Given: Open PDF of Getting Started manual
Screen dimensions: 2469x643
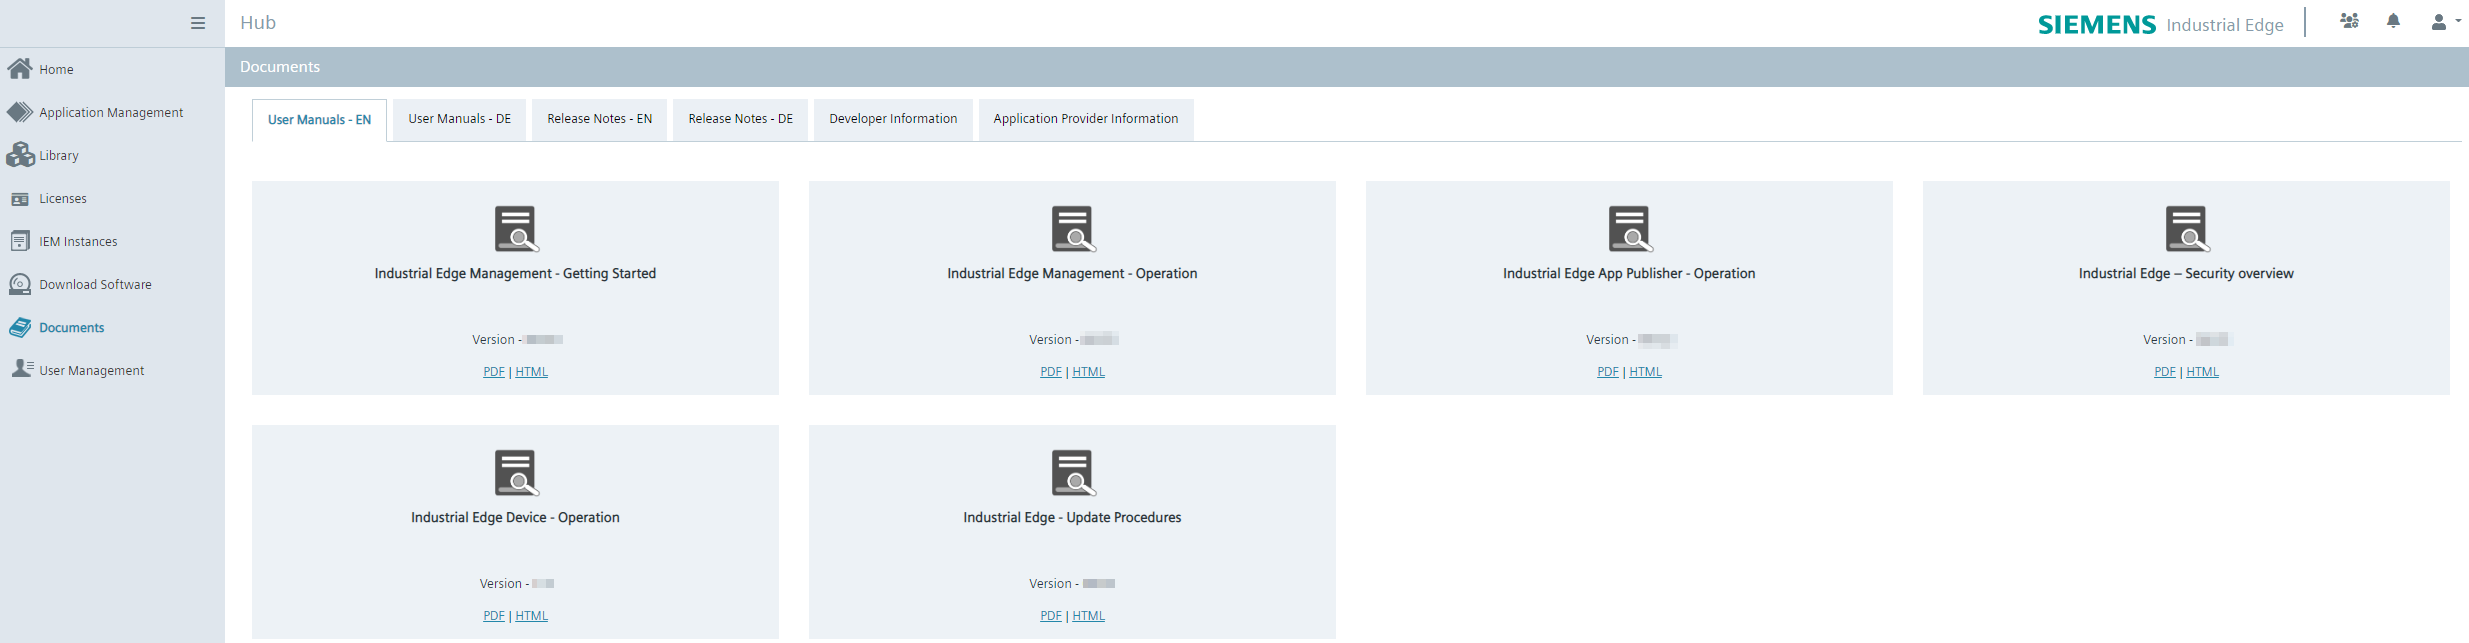Looking at the screenshot, I should (x=494, y=372).
